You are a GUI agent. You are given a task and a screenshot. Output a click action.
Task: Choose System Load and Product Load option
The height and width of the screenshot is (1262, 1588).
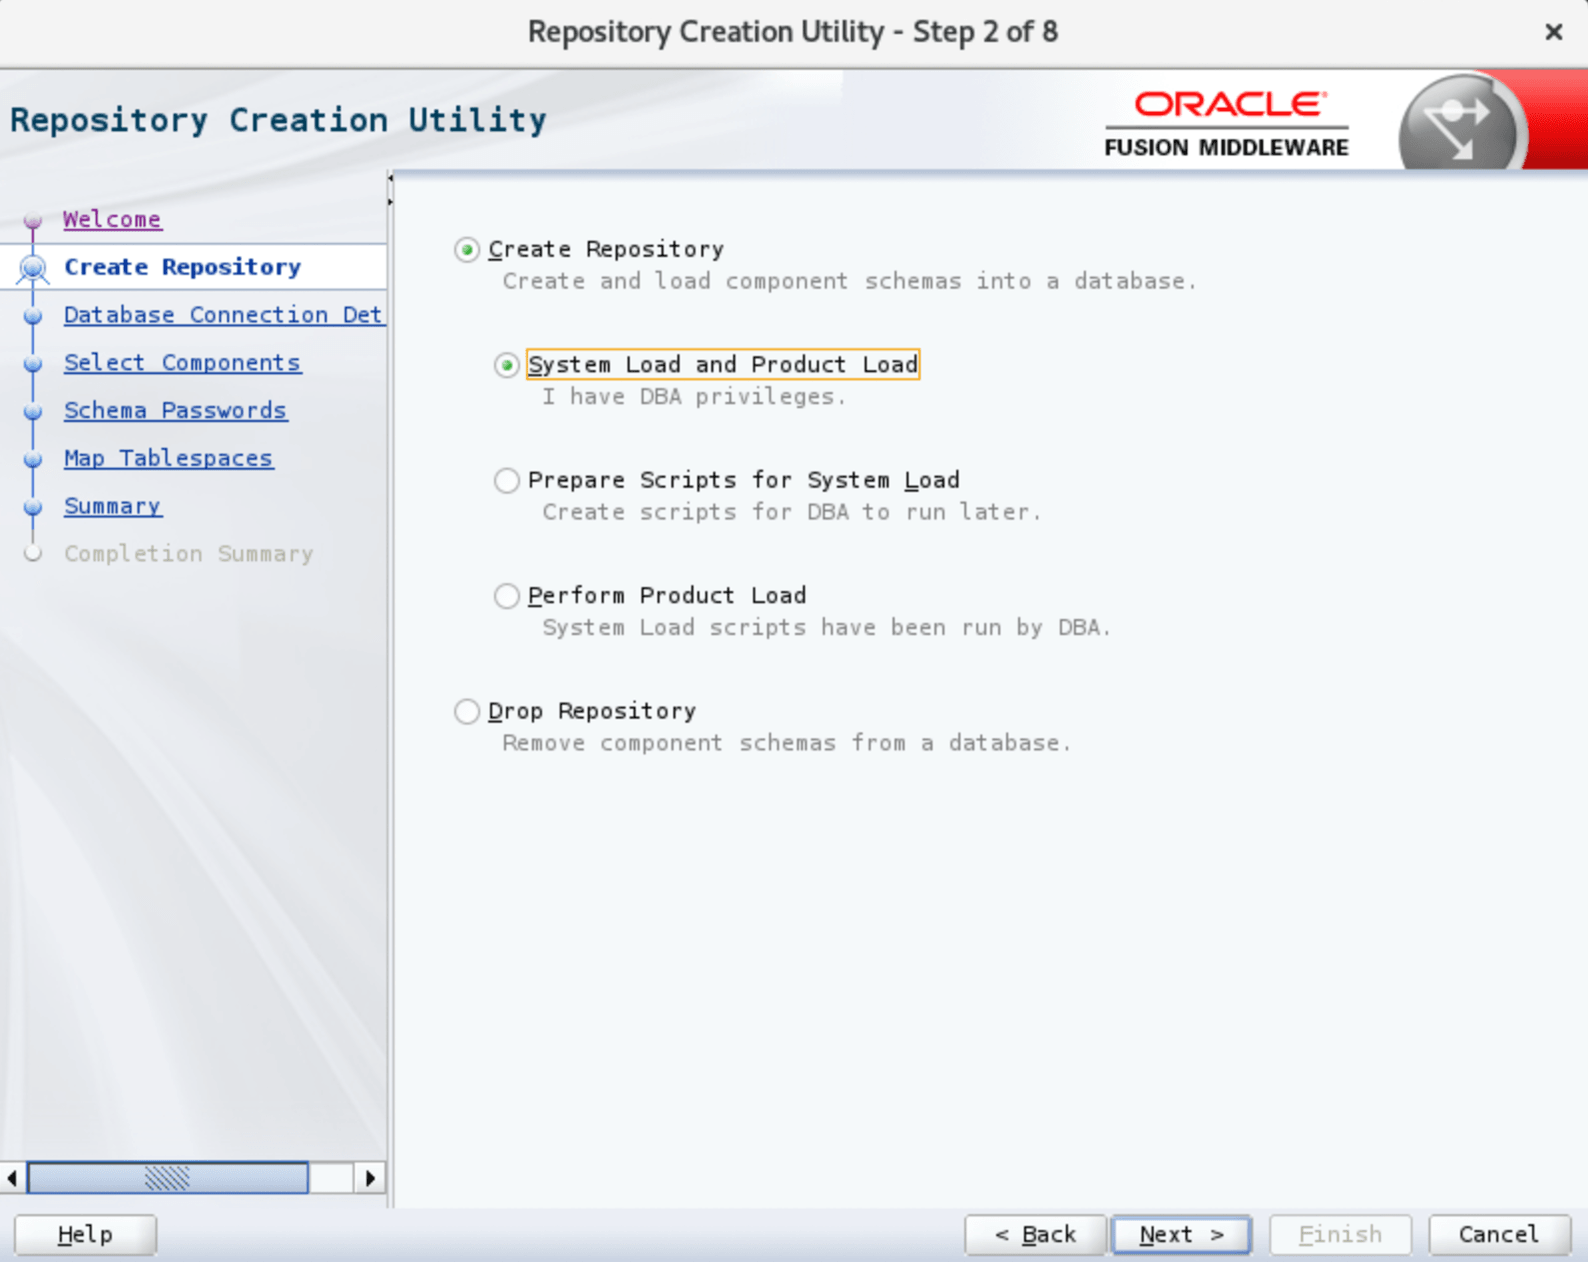click(x=507, y=365)
